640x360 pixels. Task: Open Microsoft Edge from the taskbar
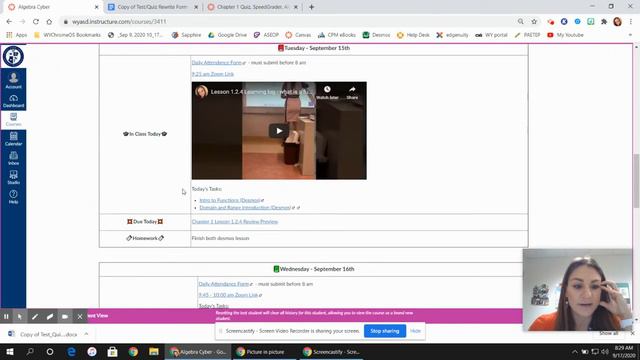pyautogui.click(x=71, y=351)
